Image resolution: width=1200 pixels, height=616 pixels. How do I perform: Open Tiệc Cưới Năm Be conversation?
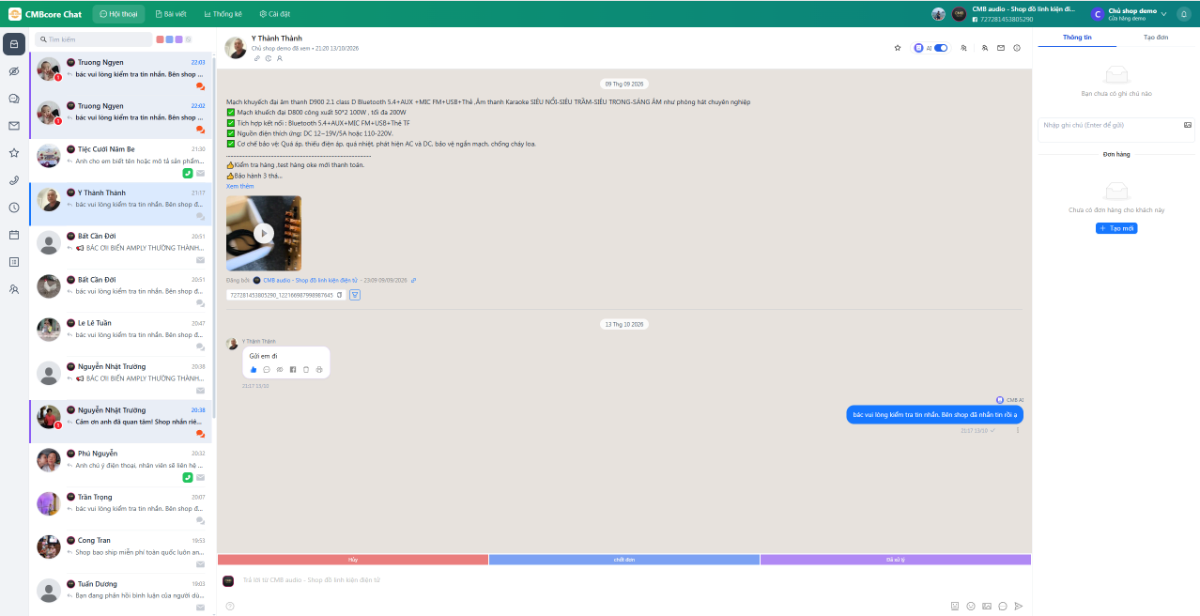pyautogui.click(x=121, y=160)
